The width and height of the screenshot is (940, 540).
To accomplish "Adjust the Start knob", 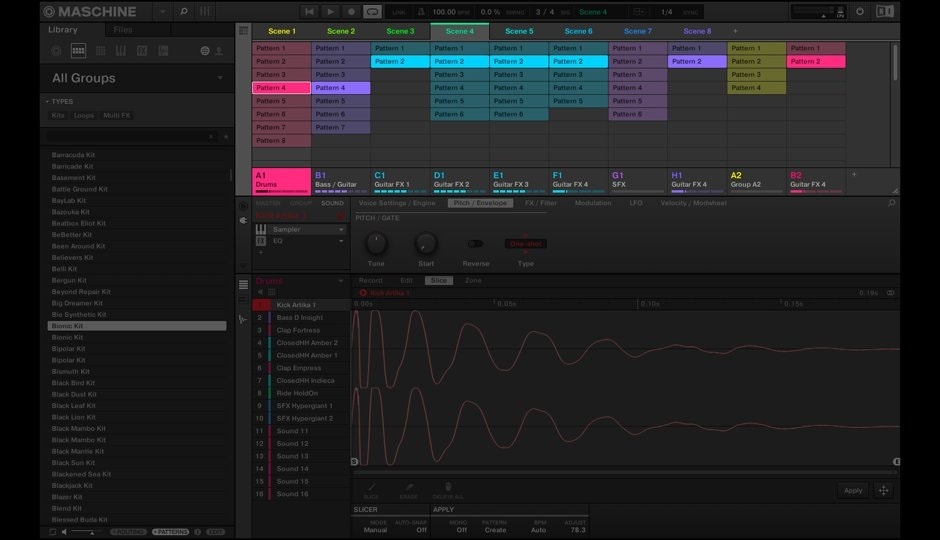I will (x=426, y=243).
